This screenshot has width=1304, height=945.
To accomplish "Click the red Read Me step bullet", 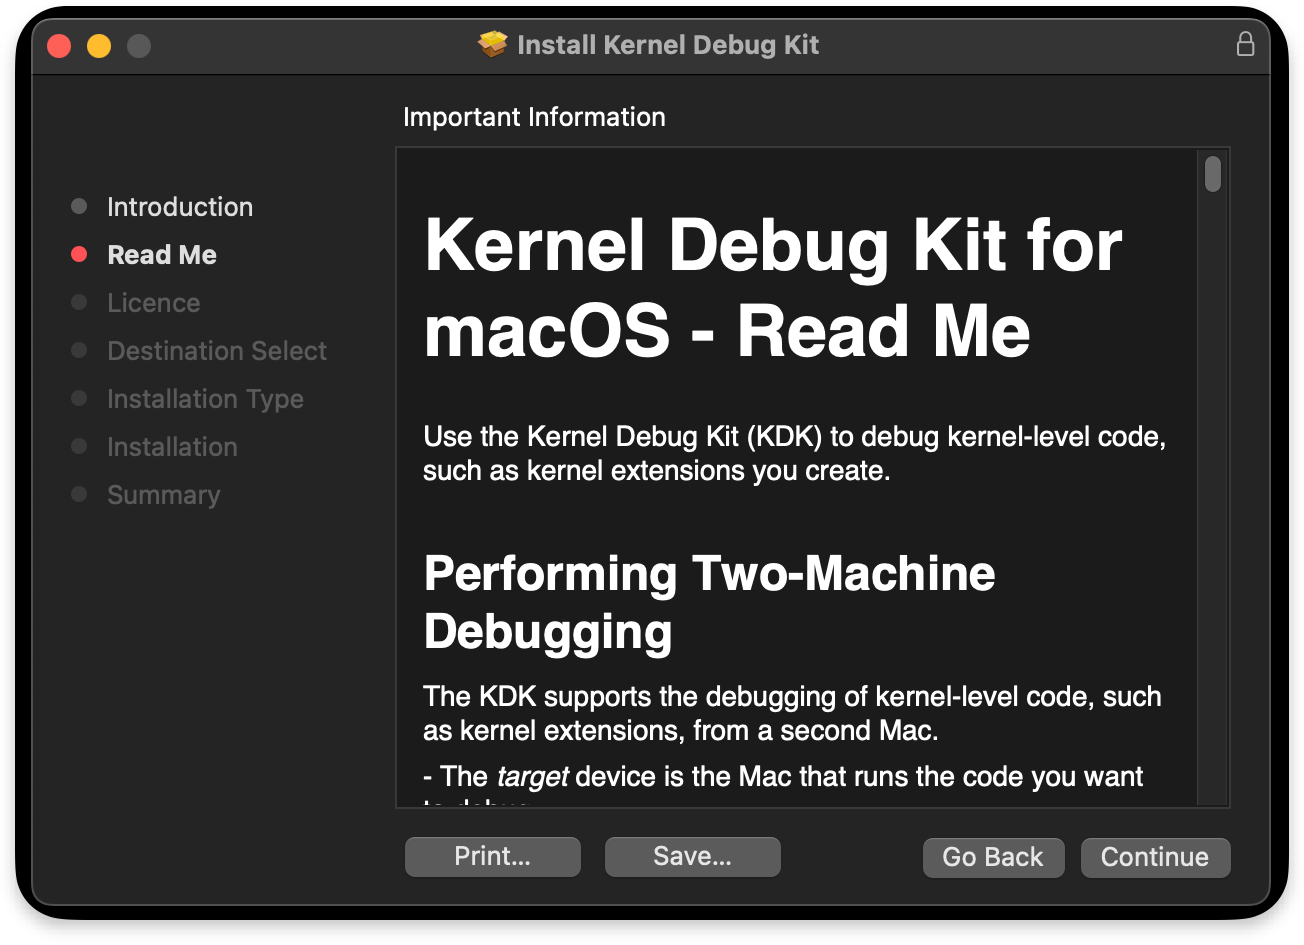I will [79, 254].
